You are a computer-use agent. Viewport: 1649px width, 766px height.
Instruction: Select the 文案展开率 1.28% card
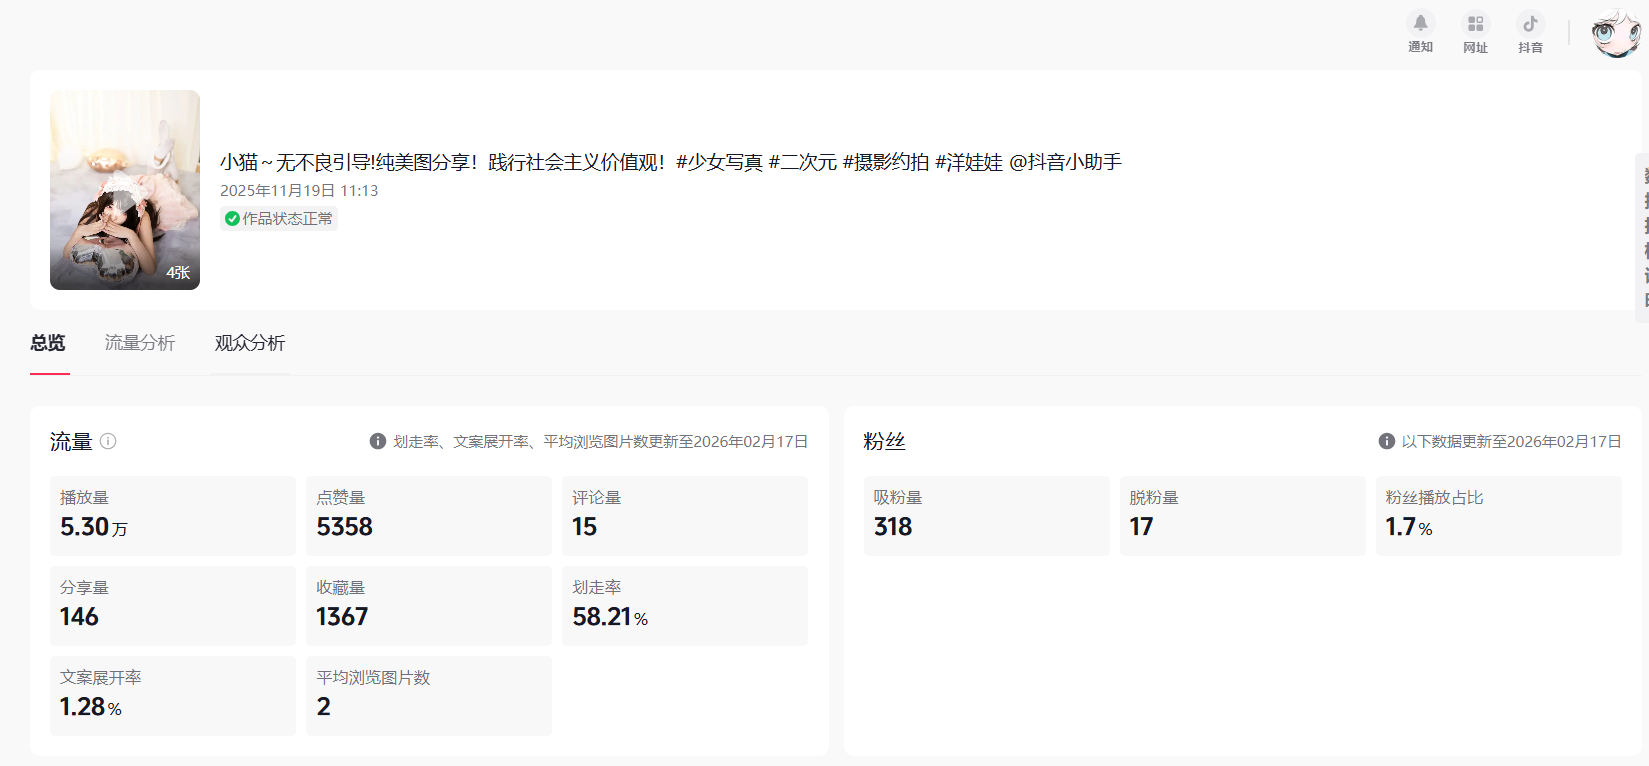click(x=173, y=696)
